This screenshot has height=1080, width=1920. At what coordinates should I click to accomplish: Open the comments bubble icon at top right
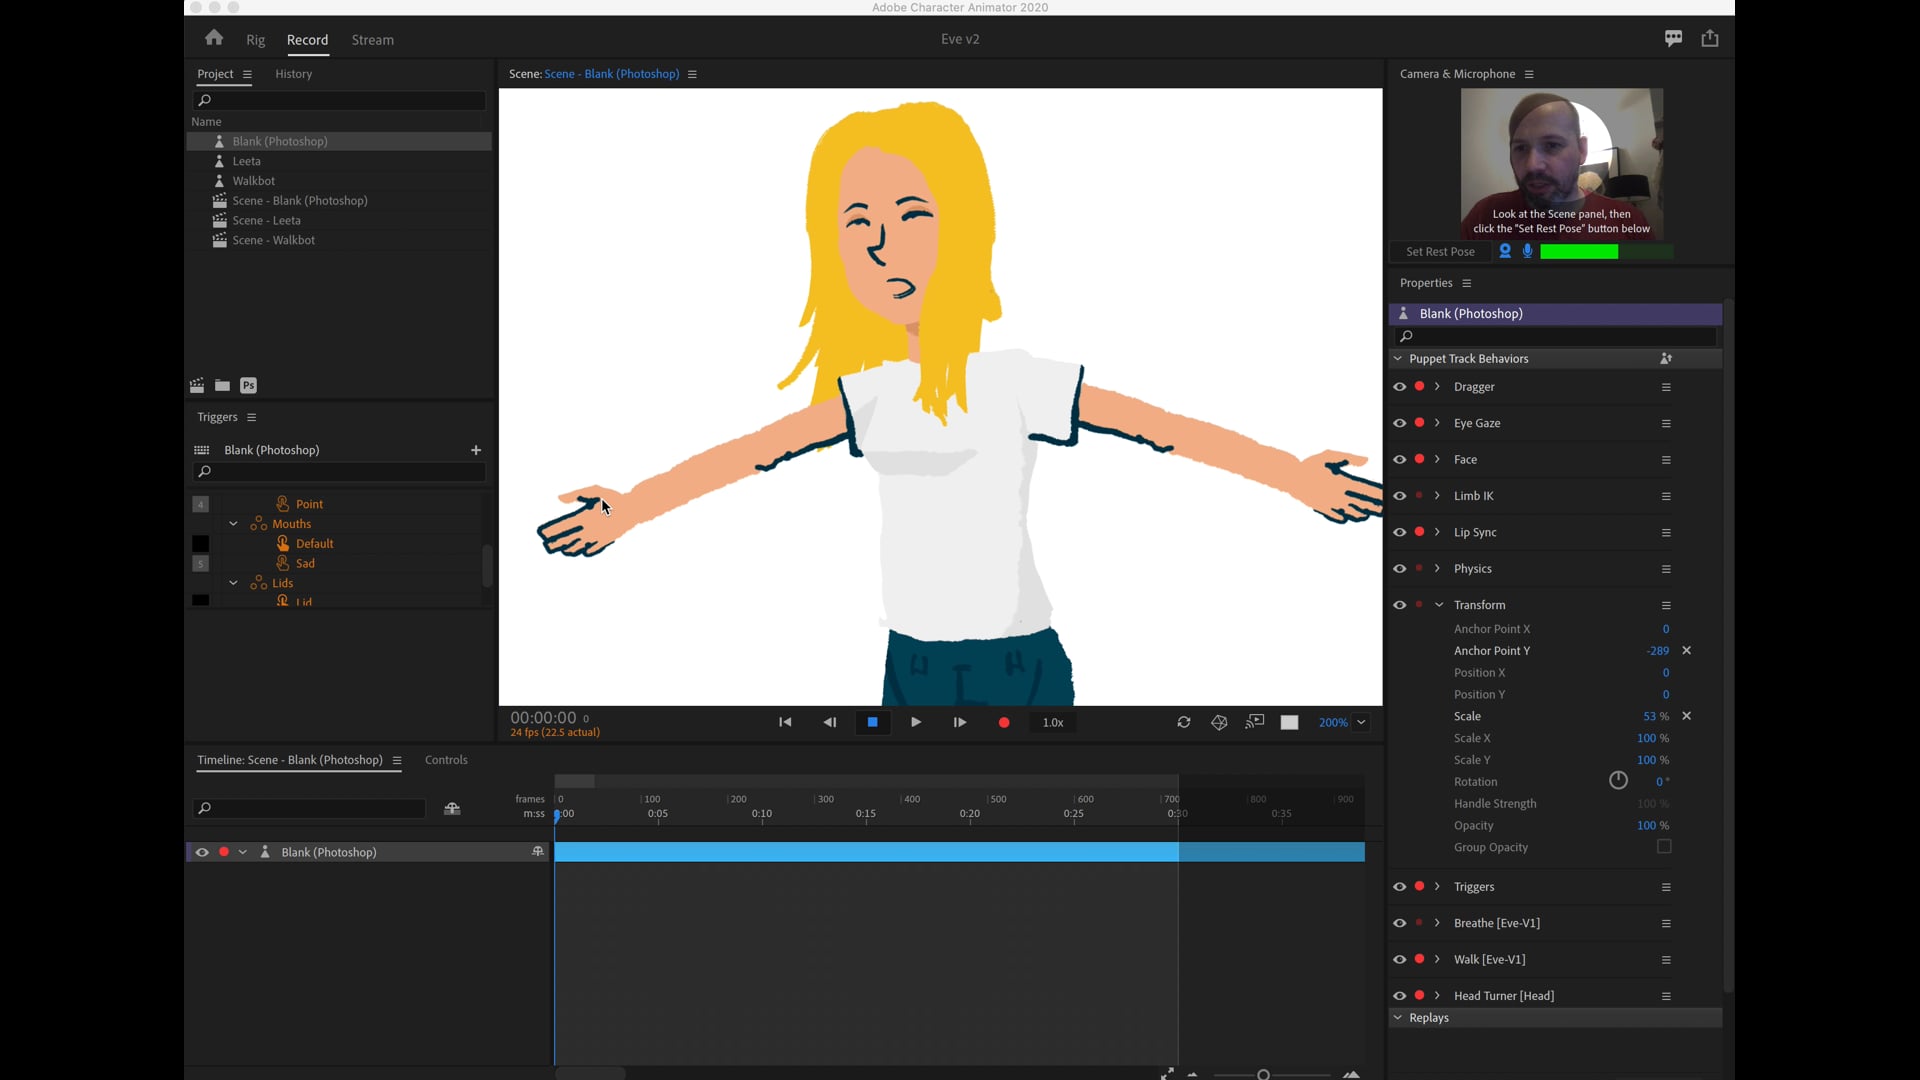[x=1673, y=38]
